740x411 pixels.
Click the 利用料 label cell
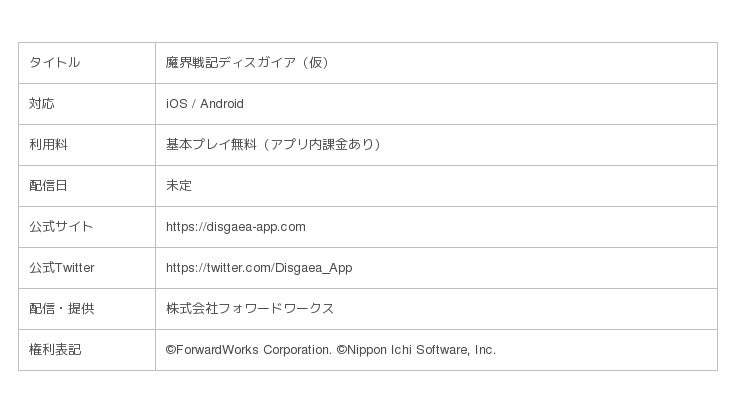pyautogui.click(x=48, y=145)
